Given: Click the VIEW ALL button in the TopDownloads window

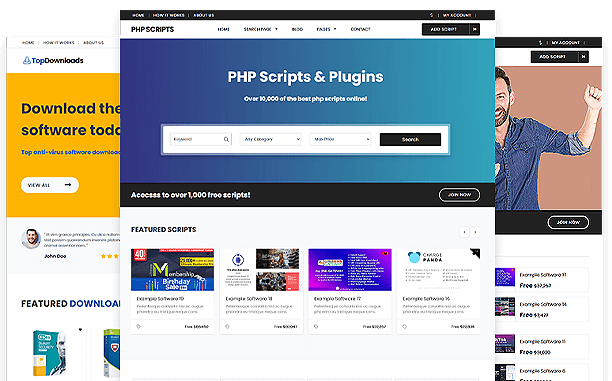Looking at the screenshot, I should [50, 185].
